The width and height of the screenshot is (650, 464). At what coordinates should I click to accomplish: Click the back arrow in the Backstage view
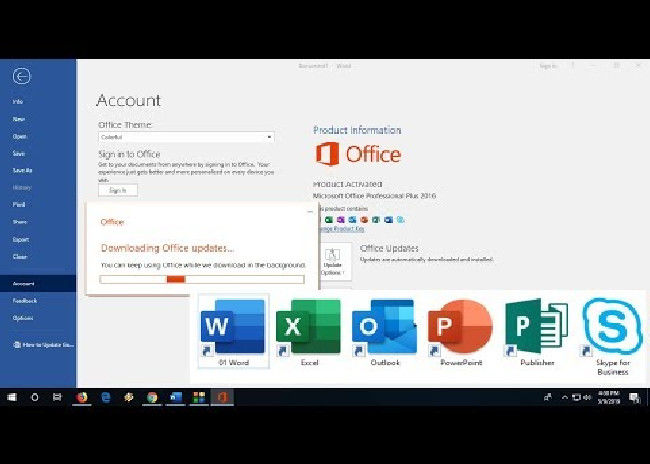pyautogui.click(x=22, y=76)
